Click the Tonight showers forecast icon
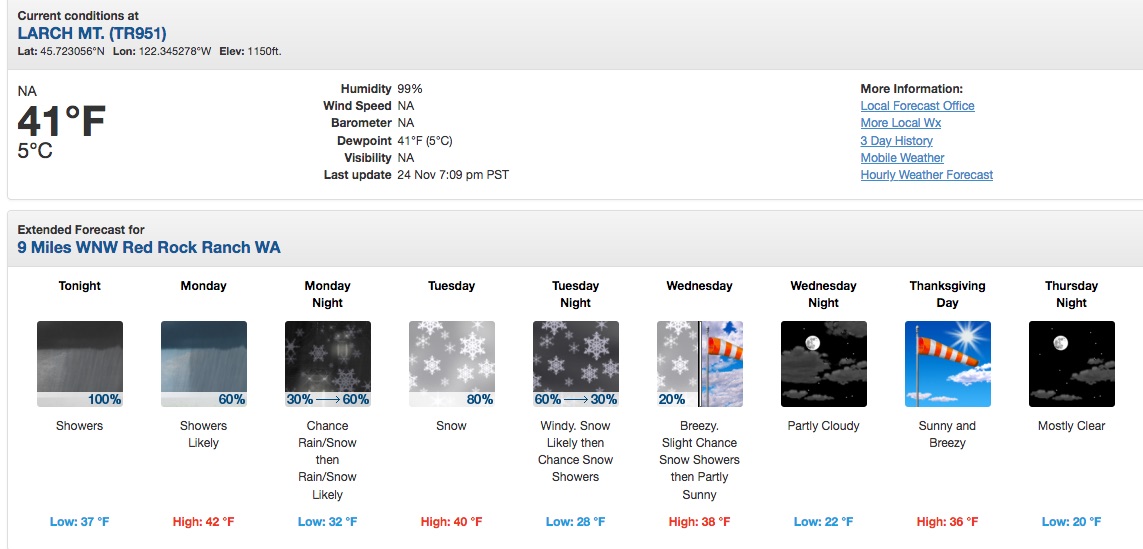The width and height of the screenshot is (1143, 549). click(79, 364)
